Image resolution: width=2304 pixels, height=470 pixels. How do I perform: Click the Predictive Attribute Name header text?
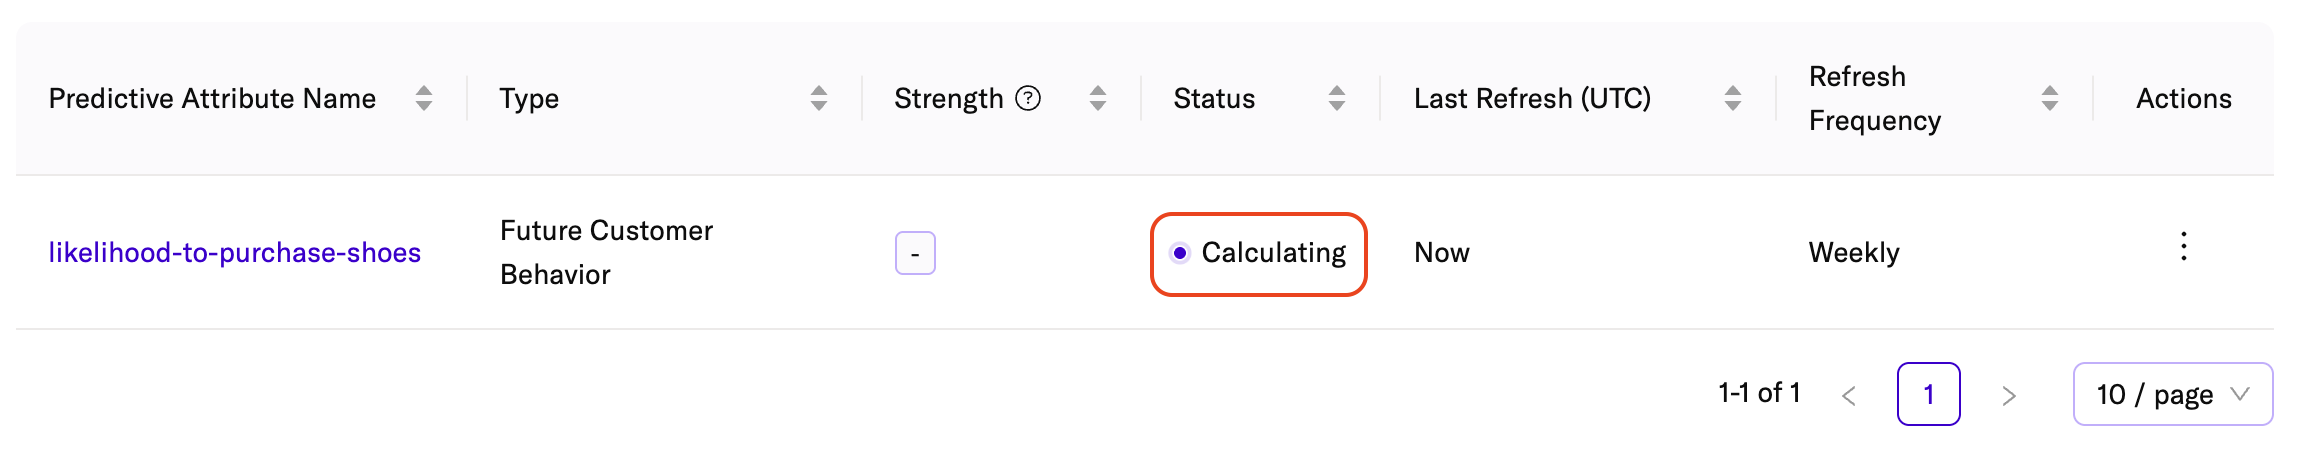(x=212, y=98)
